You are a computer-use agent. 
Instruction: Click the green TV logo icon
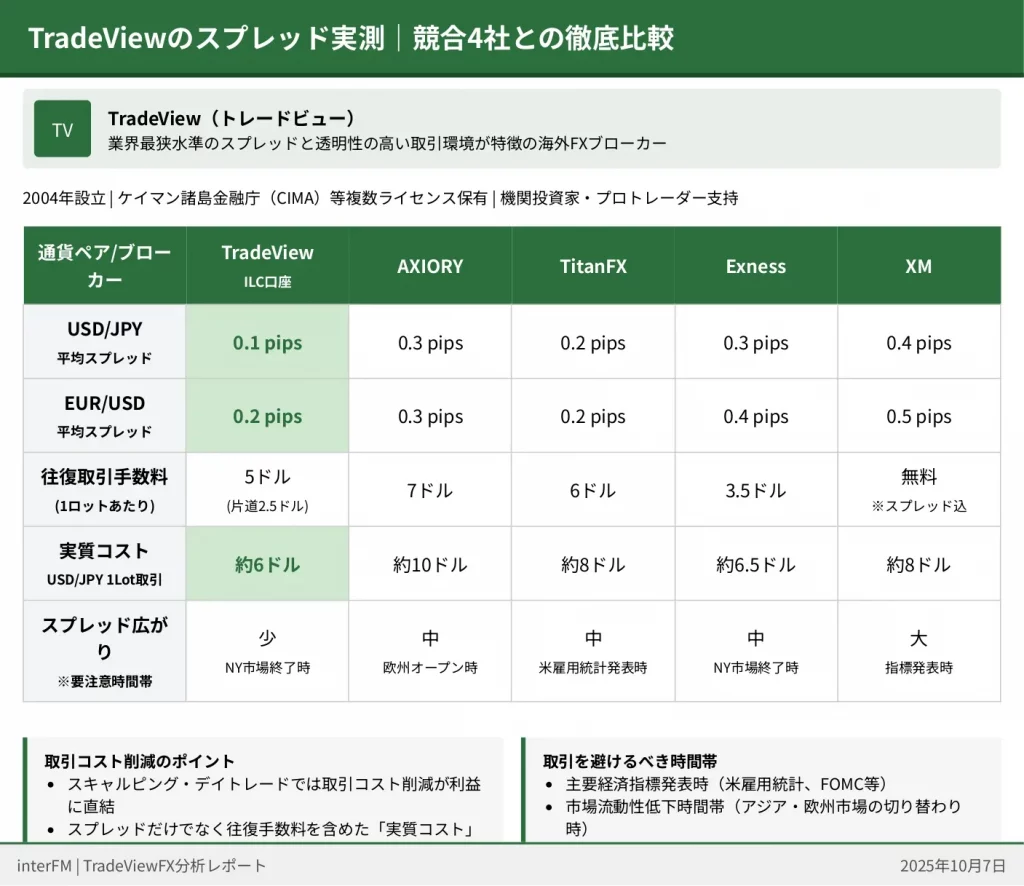click(62, 129)
